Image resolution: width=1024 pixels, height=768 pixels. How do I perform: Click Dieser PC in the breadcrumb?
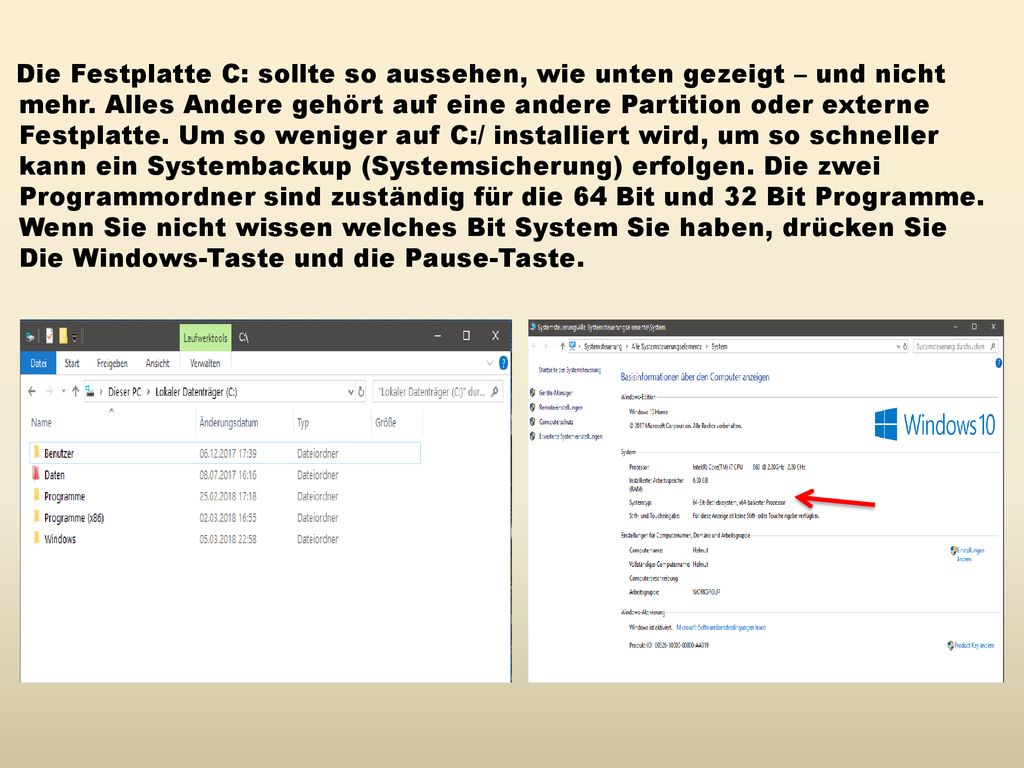[x=125, y=392]
